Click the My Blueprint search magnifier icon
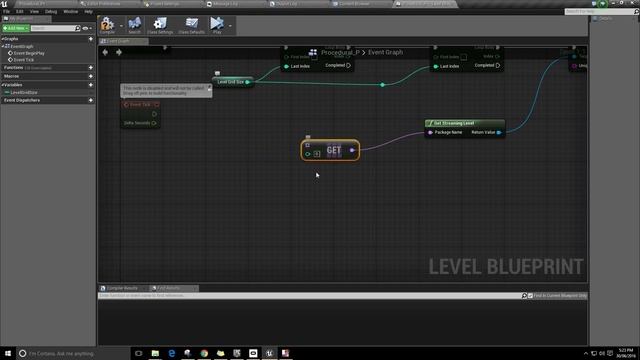 click(x=78, y=28)
